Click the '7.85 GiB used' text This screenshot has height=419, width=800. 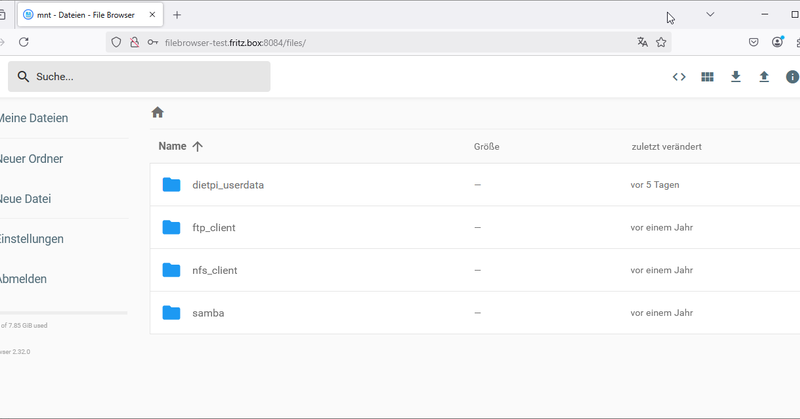(28, 326)
